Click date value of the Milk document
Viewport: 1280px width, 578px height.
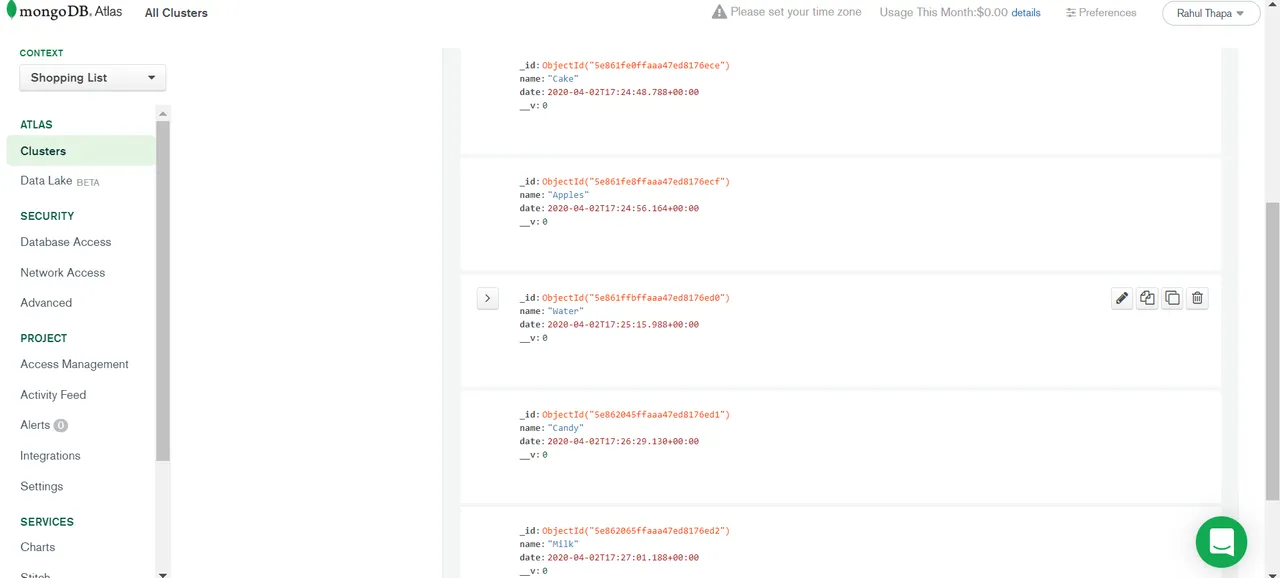(x=623, y=558)
